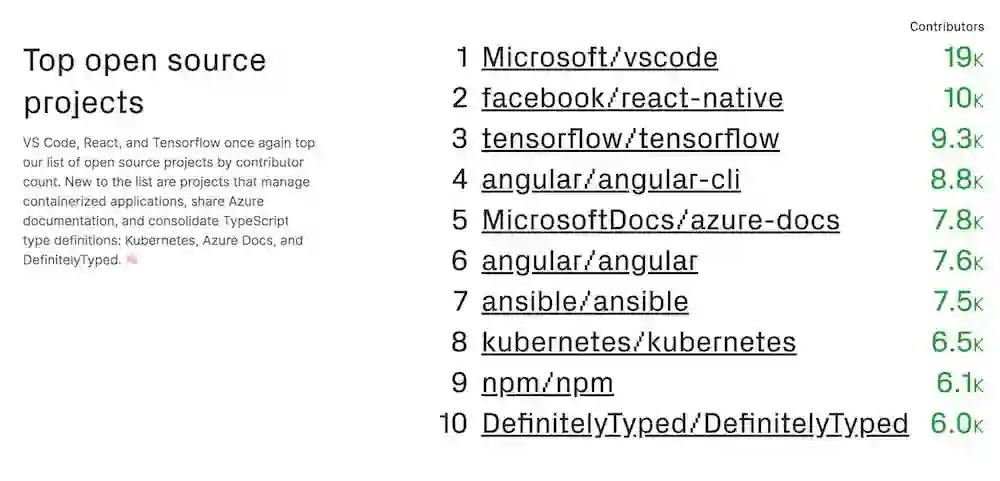Image resolution: width=1000 pixels, height=481 pixels.
Task: Click the facebook/react-native link
Action: coord(632,99)
